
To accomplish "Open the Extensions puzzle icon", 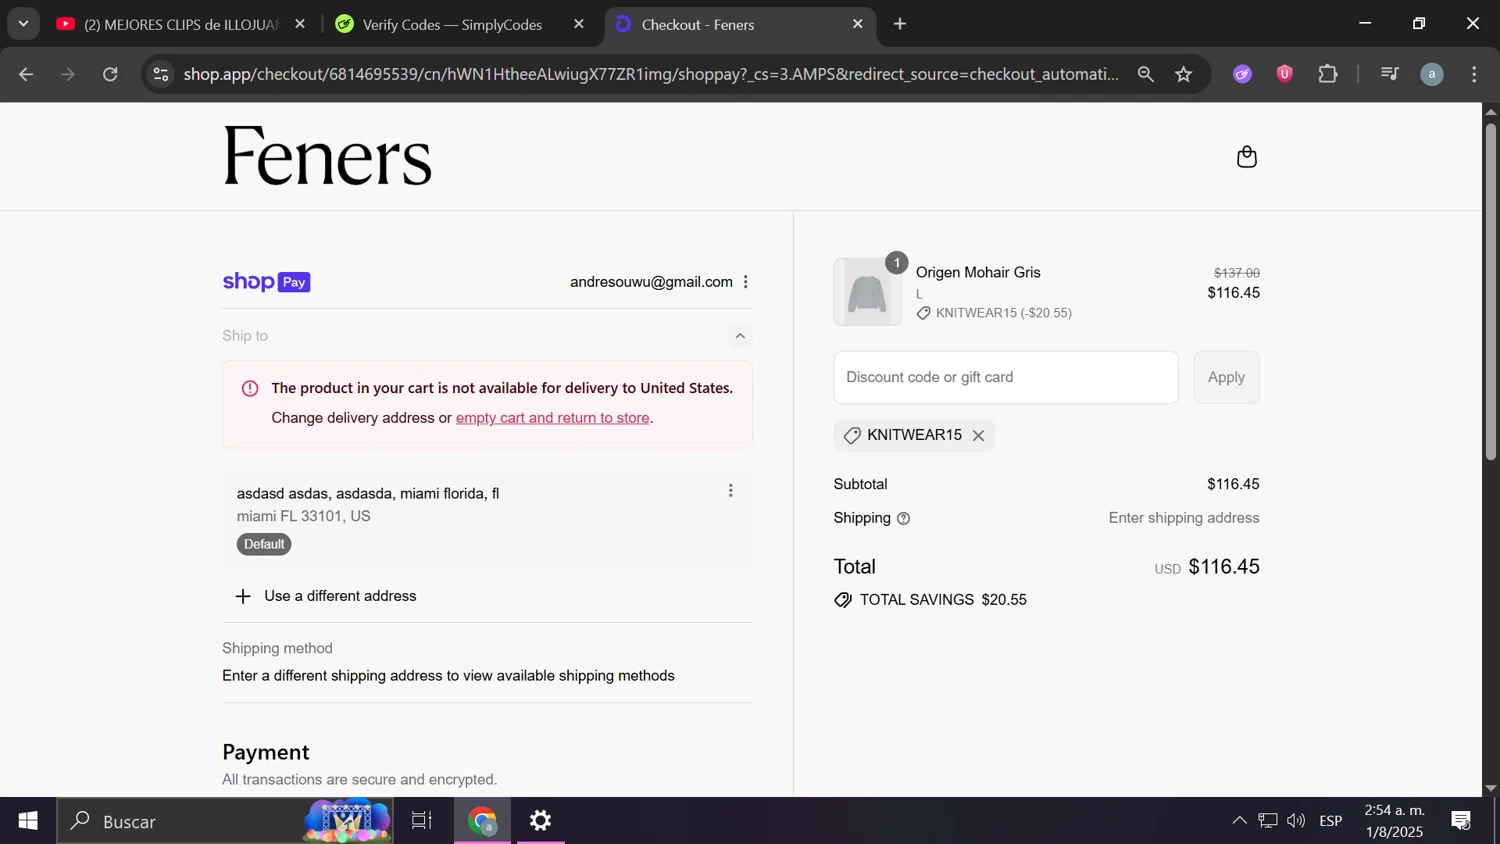I will coord(1328,74).
